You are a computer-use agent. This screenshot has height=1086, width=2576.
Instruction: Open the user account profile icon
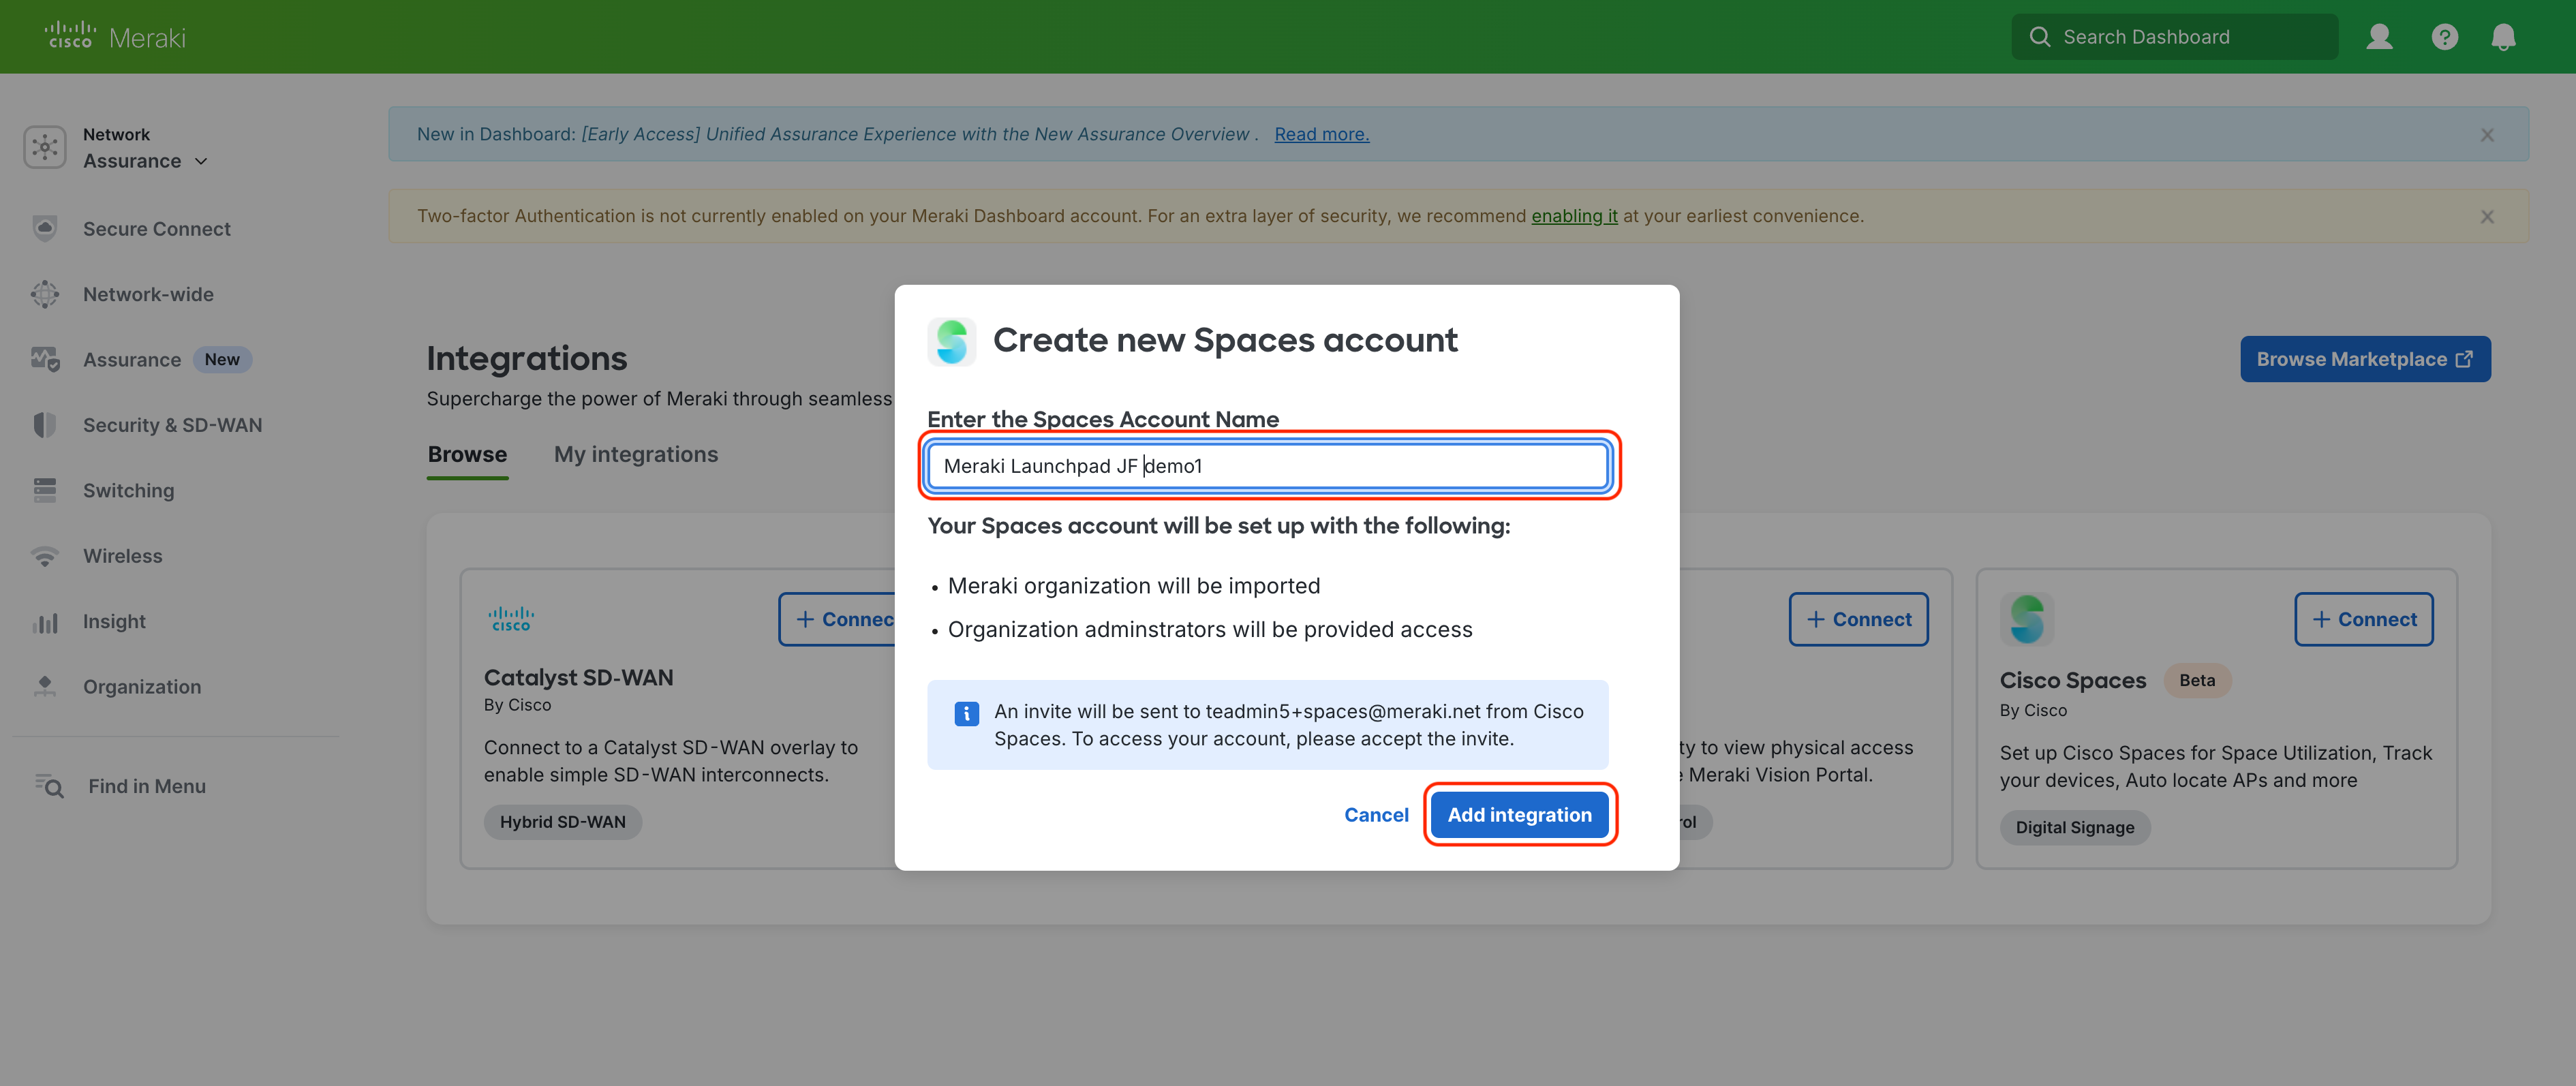(2379, 37)
